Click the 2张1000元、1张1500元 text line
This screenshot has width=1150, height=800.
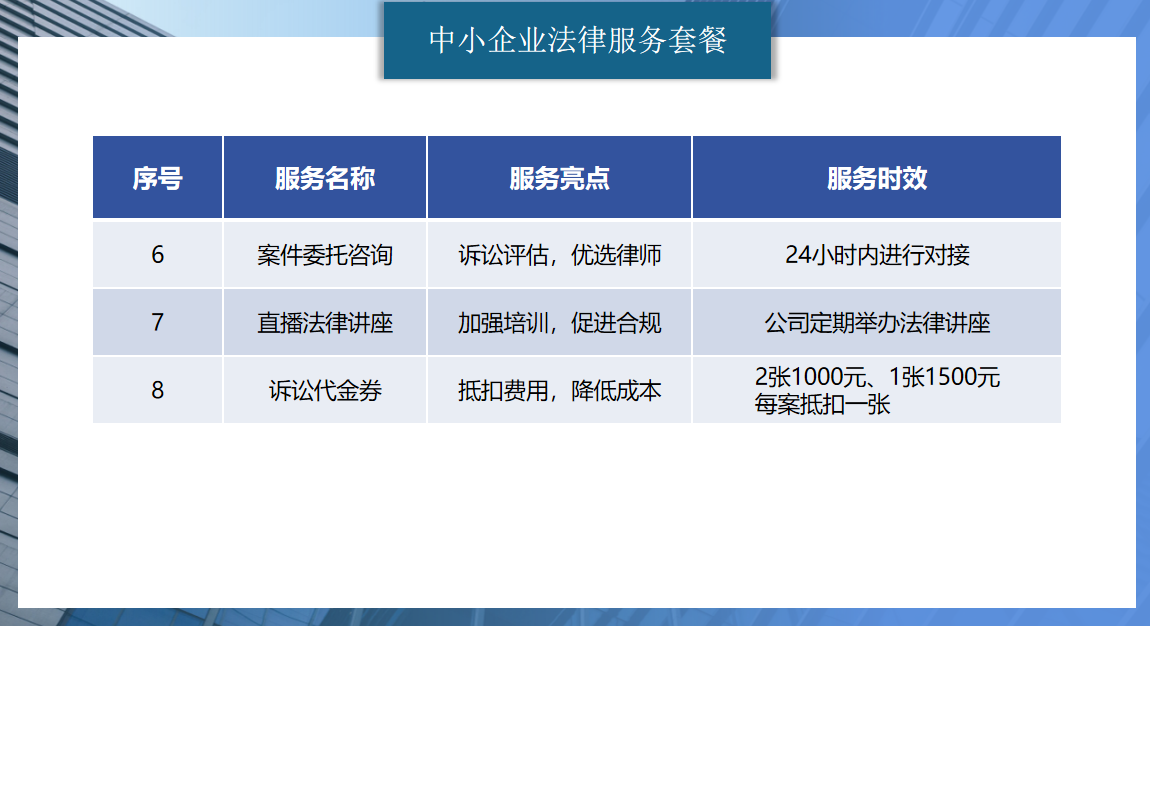(876, 378)
